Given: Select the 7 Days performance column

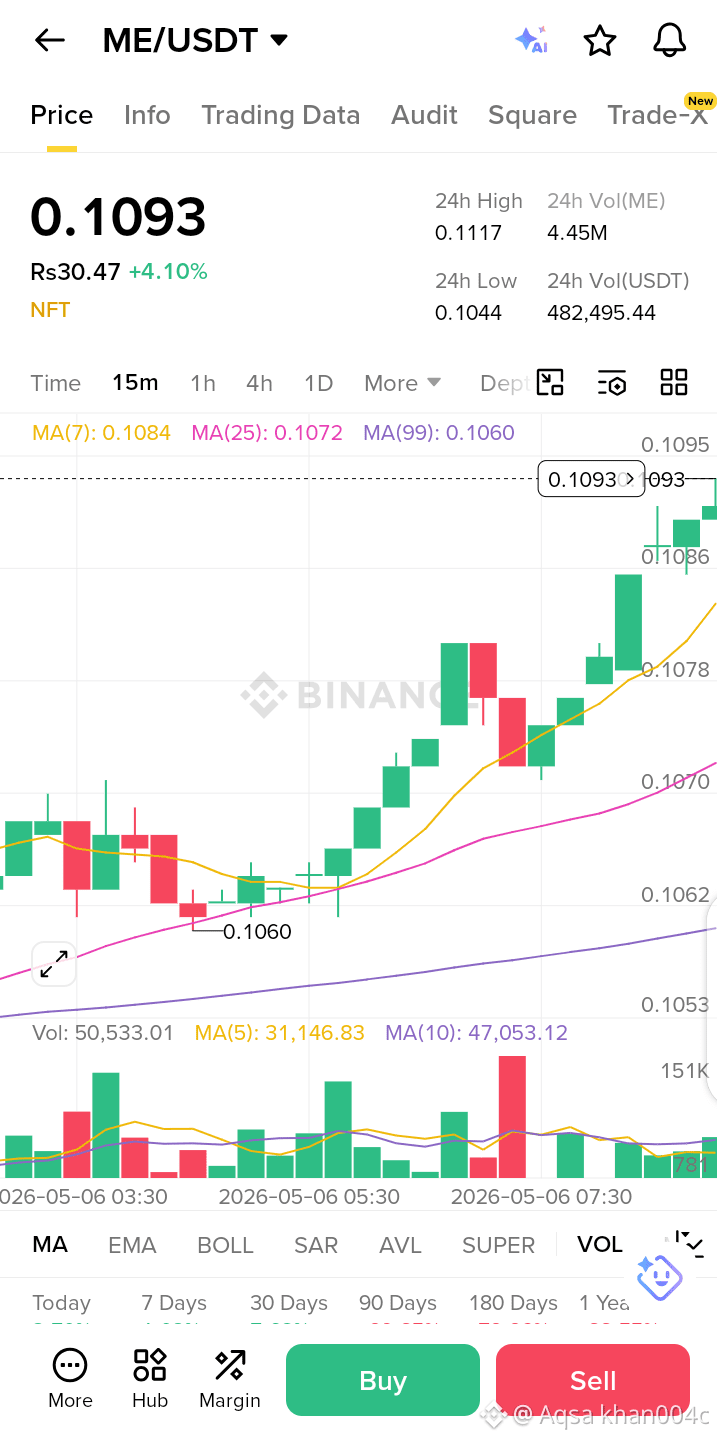Looking at the screenshot, I should click(174, 1303).
